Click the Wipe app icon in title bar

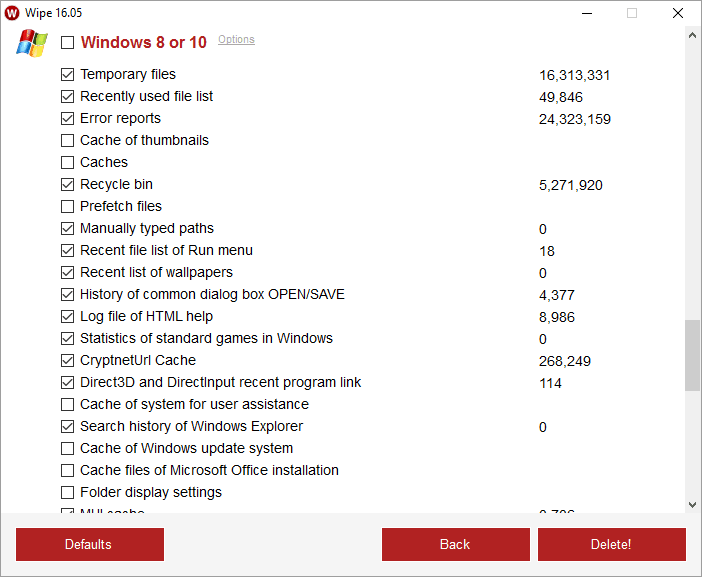coord(12,13)
